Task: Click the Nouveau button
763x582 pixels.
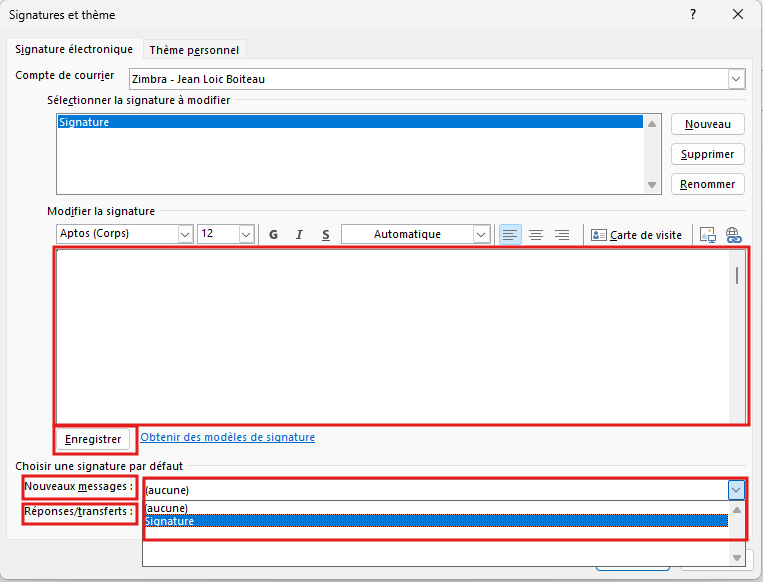Action: (x=708, y=125)
